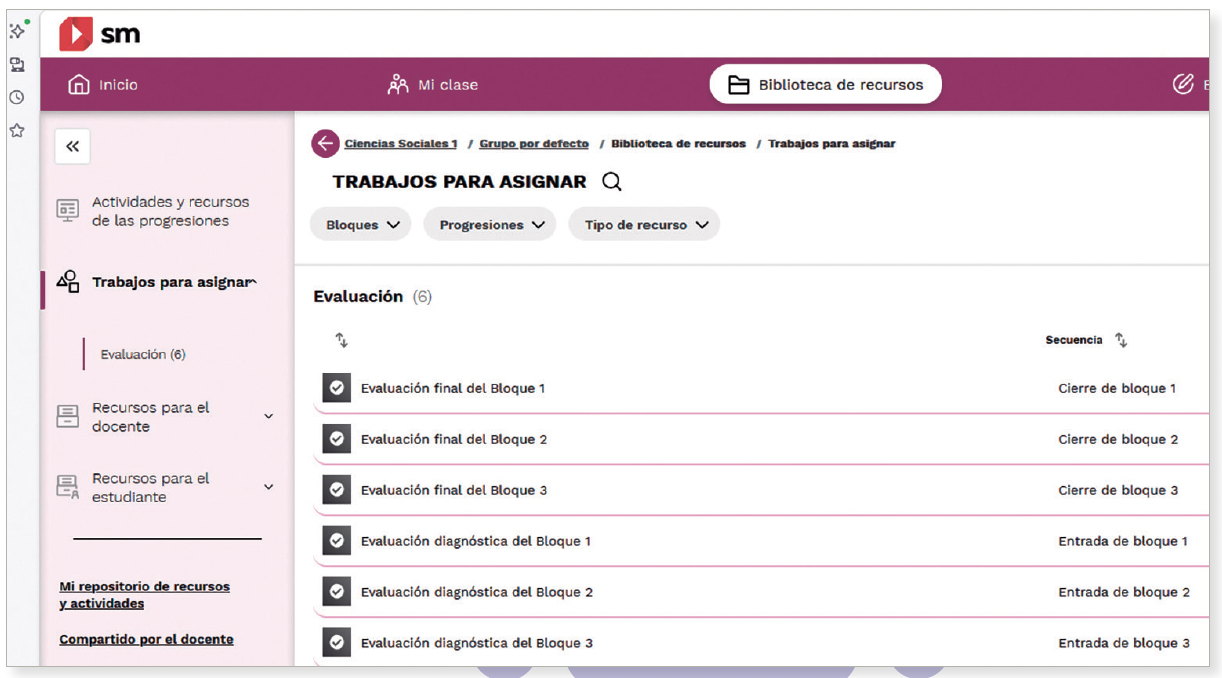Open the Mi repositorio de recursos y actividades link

coord(144,595)
